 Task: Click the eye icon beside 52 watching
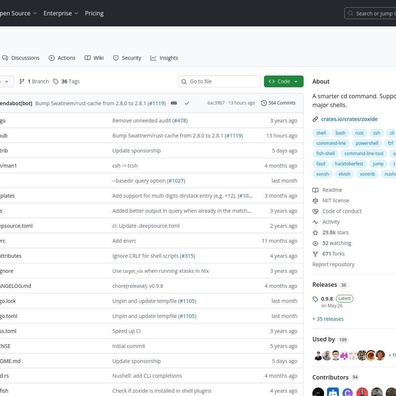315,243
